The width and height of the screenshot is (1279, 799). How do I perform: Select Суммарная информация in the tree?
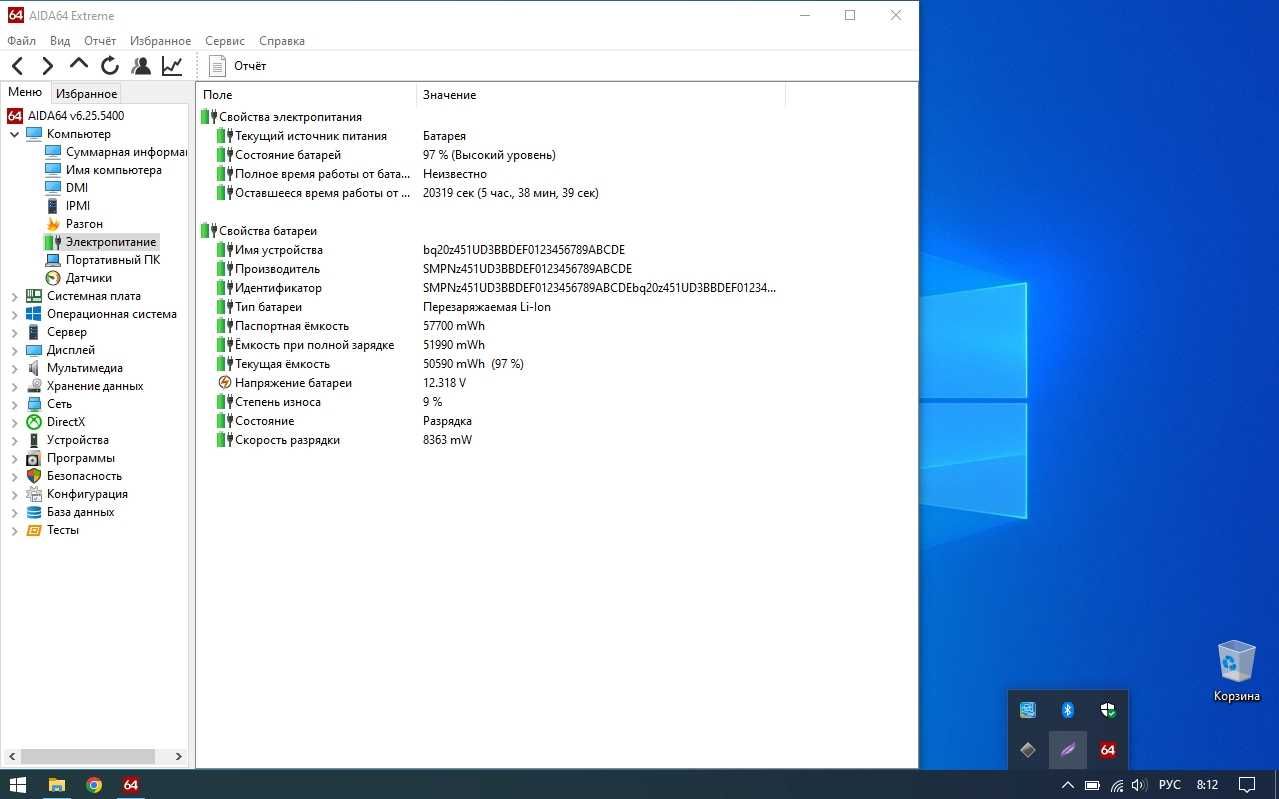[117, 152]
